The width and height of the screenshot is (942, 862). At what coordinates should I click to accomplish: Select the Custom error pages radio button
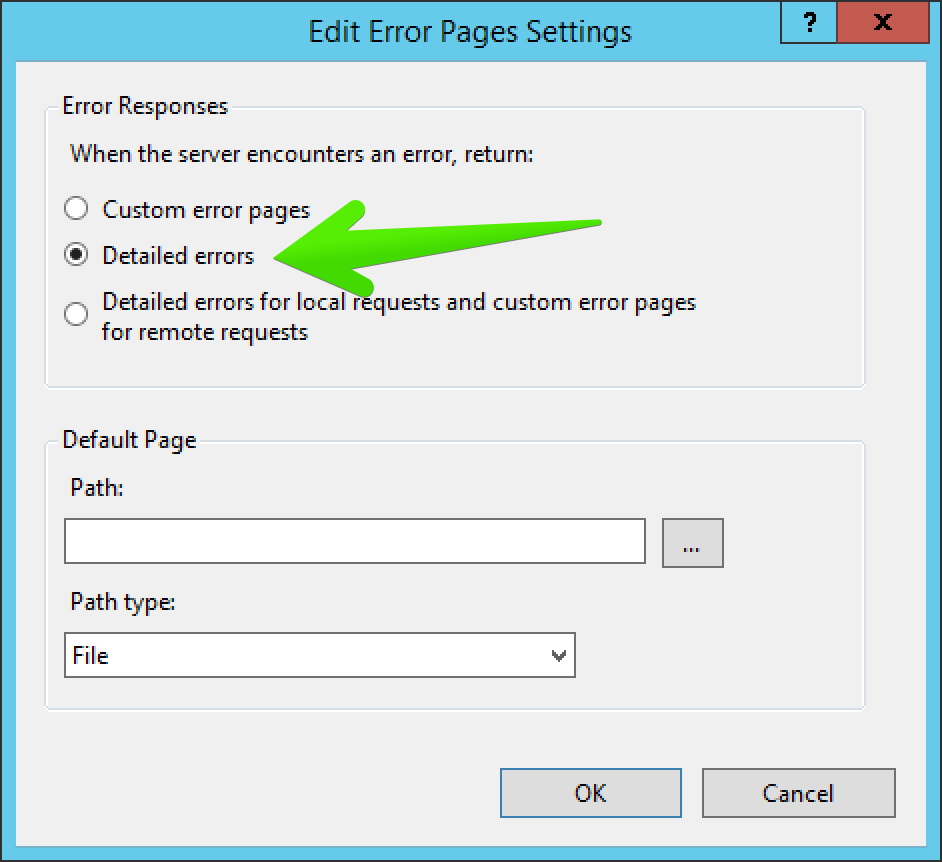point(76,208)
